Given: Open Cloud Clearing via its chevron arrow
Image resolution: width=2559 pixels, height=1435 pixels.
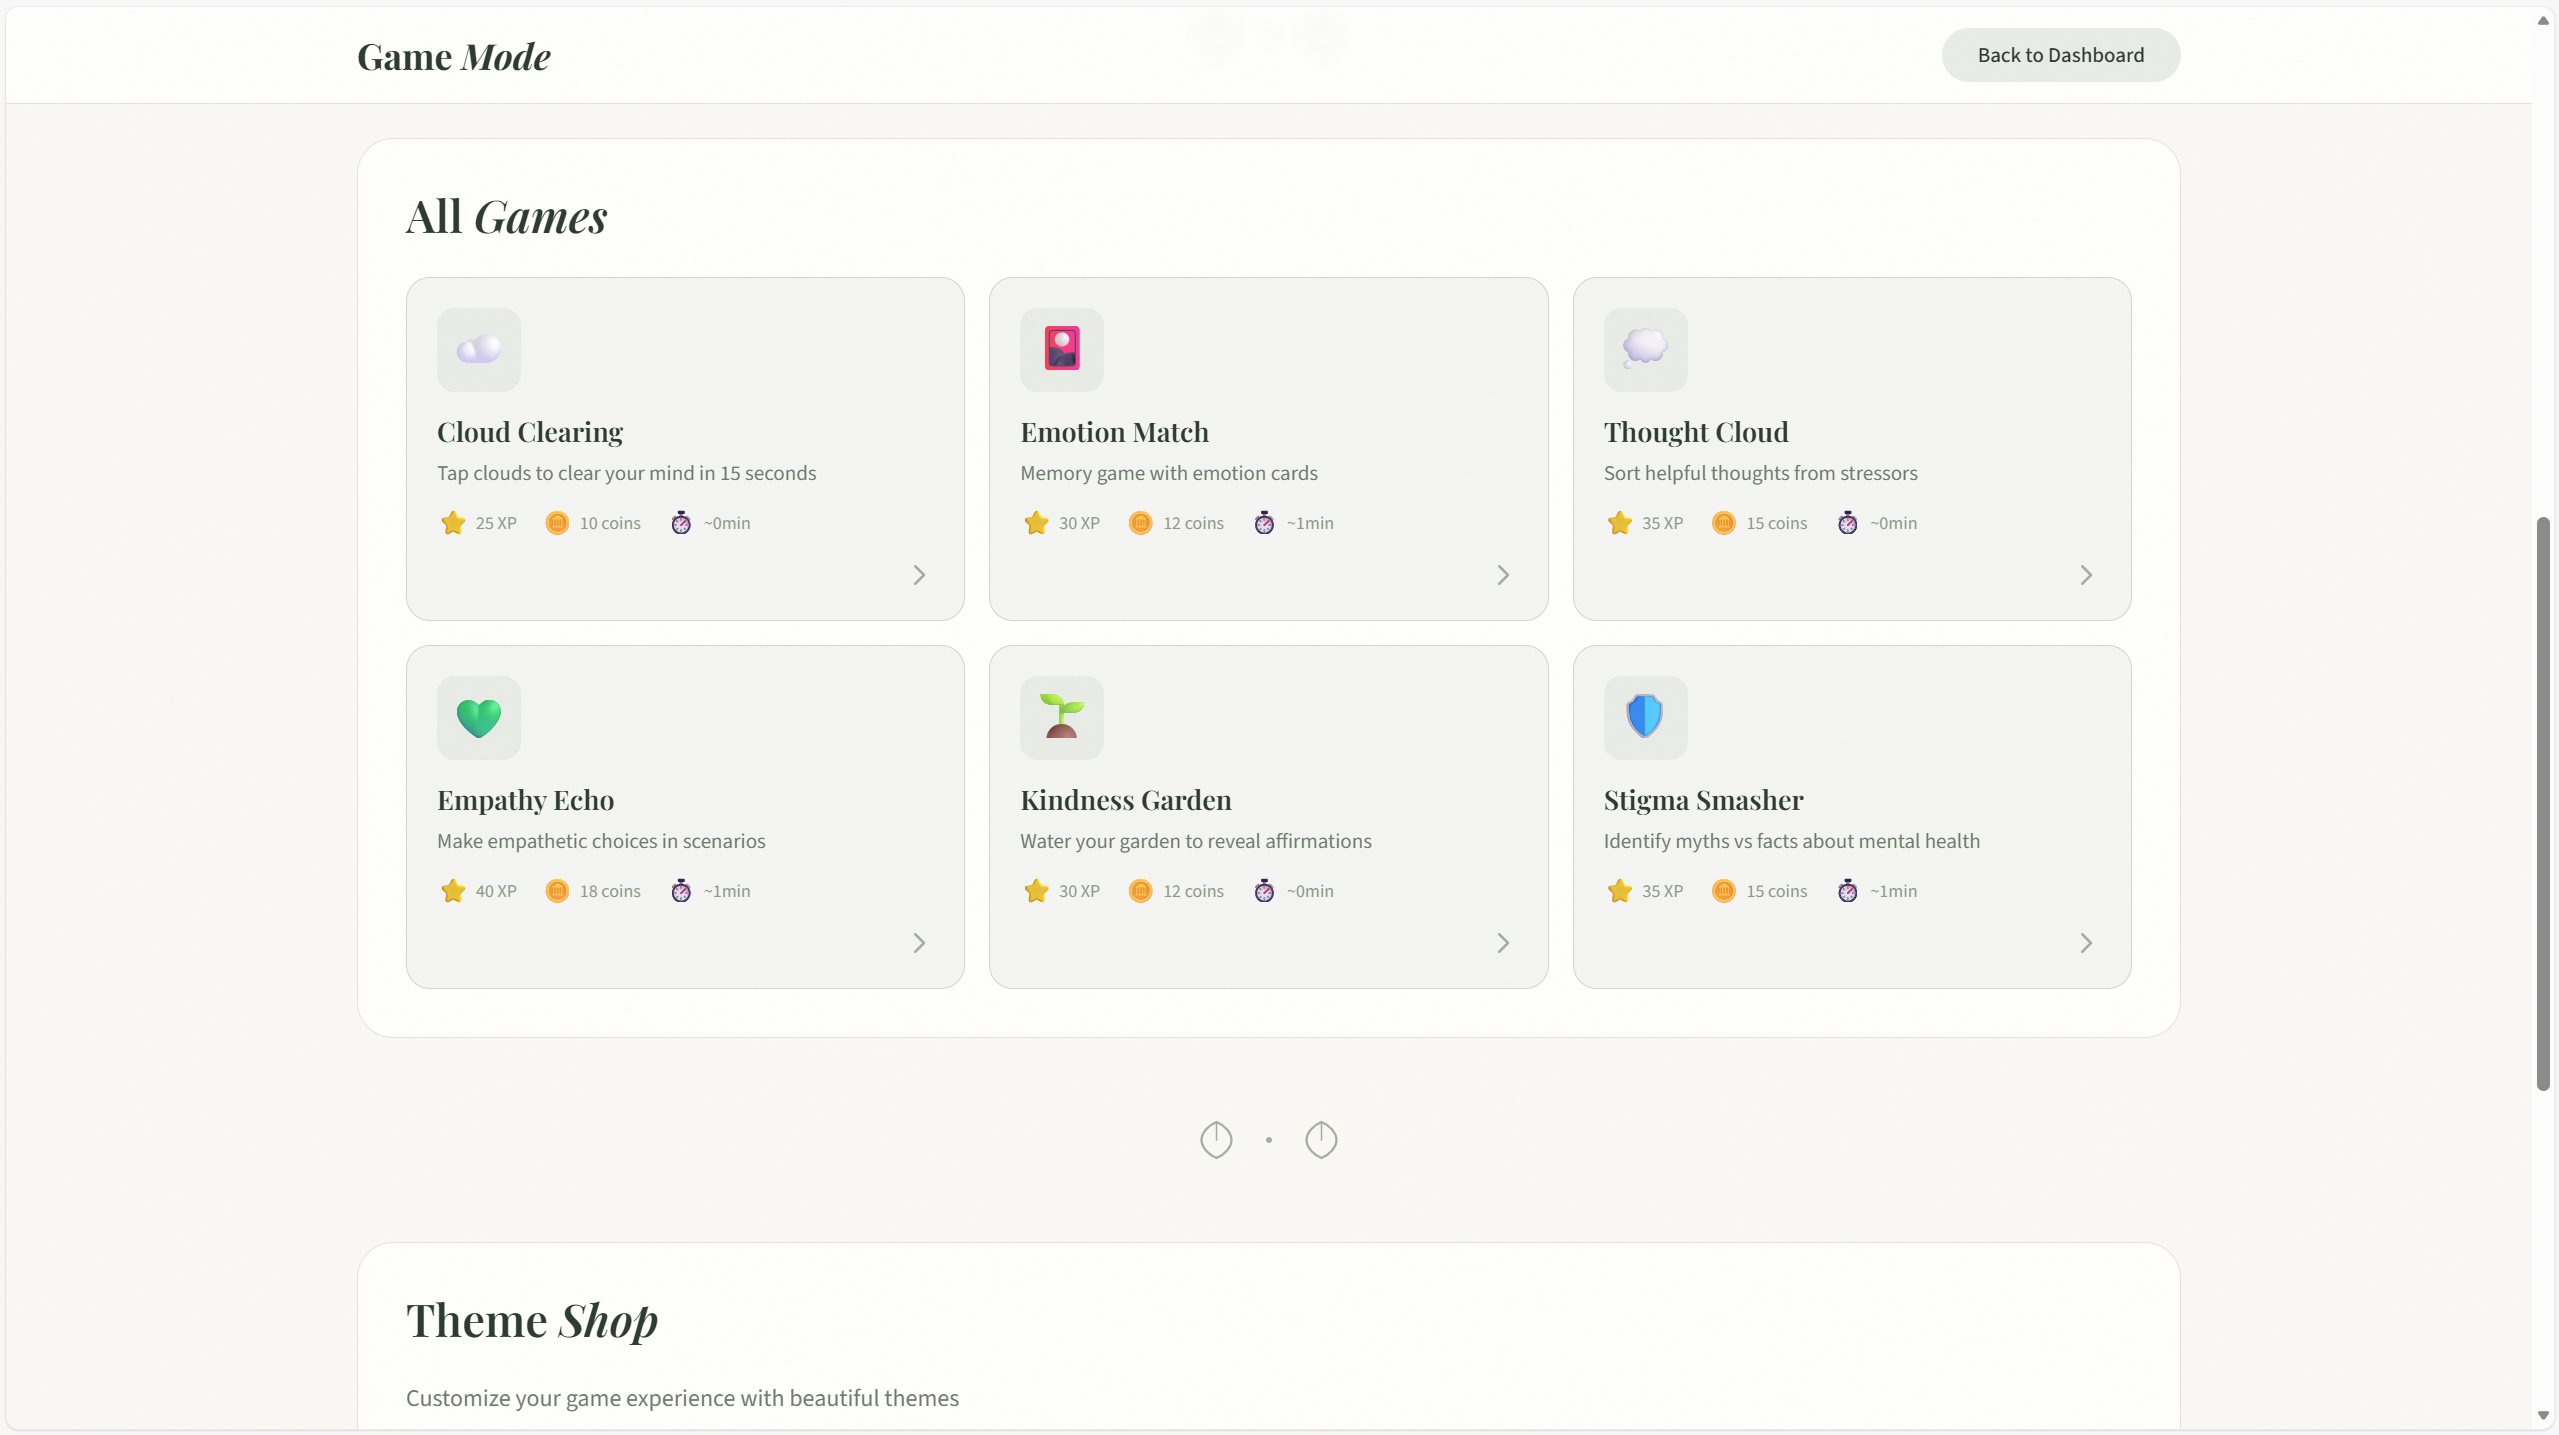Looking at the screenshot, I should 919,575.
